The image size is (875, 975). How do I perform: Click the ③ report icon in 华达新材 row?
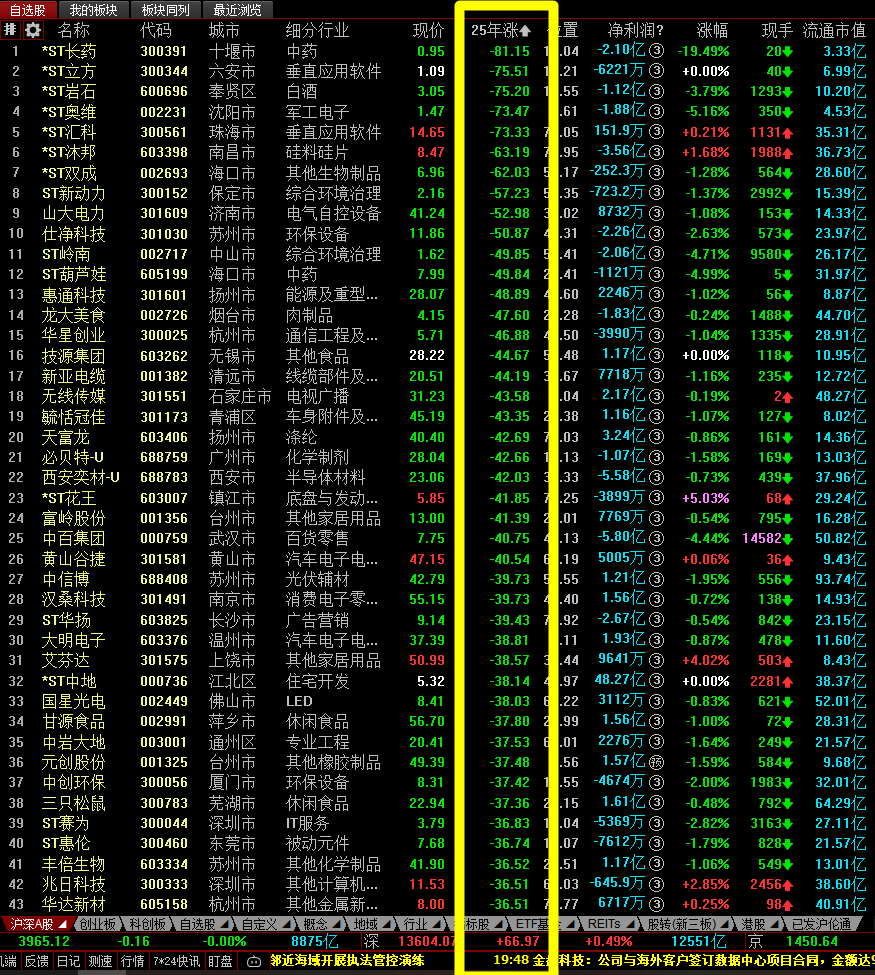[x=657, y=904]
